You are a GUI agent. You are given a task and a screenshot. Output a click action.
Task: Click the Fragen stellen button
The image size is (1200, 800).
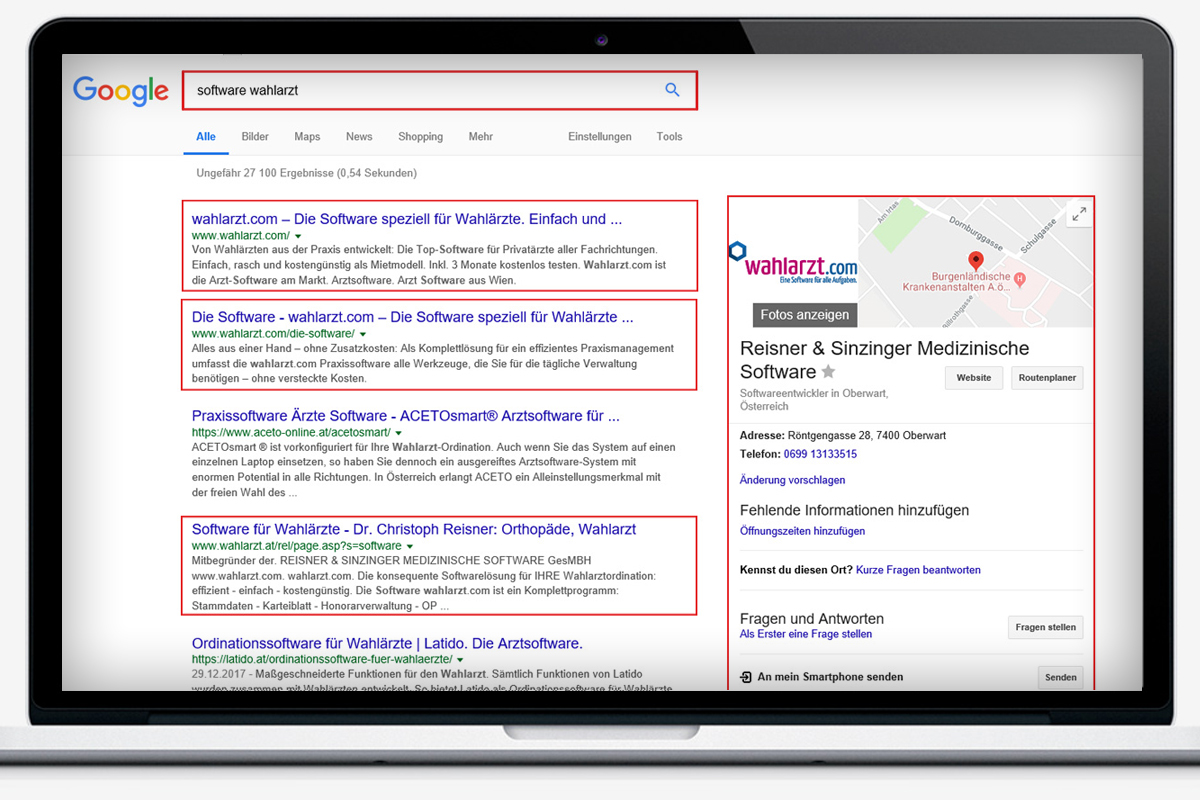(x=1046, y=628)
